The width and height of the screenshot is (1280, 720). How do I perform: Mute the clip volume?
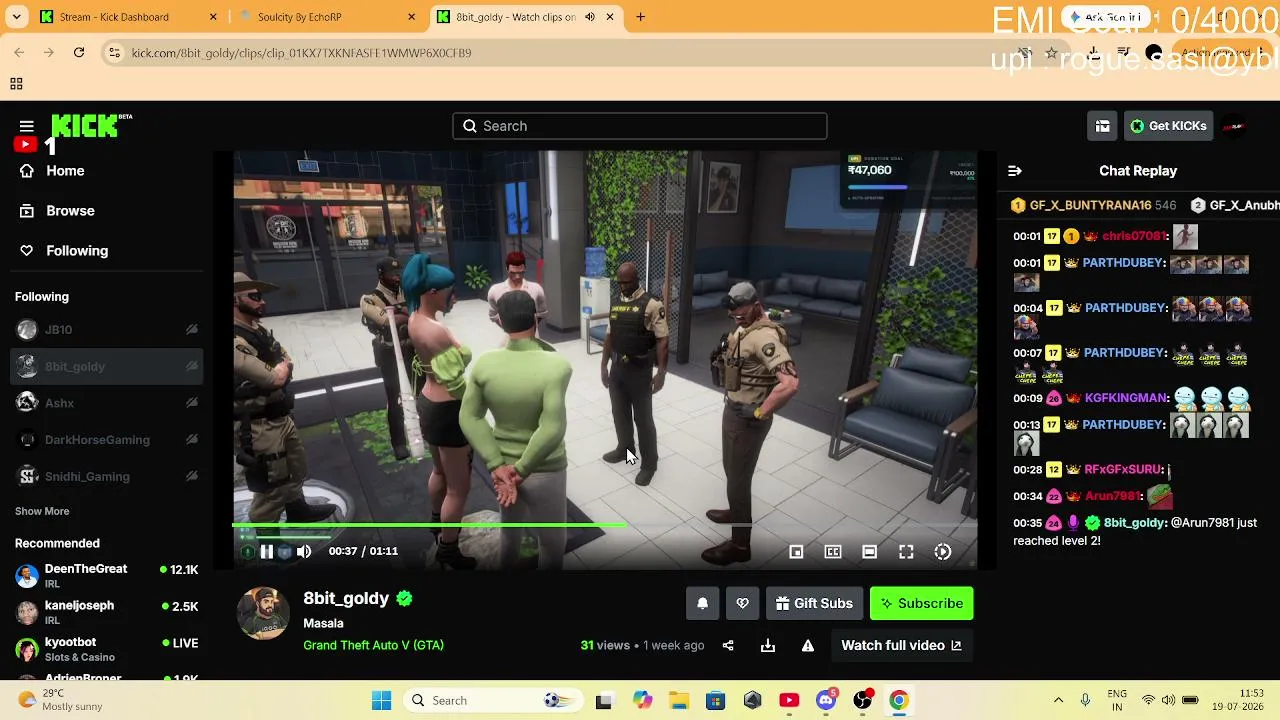click(x=304, y=552)
